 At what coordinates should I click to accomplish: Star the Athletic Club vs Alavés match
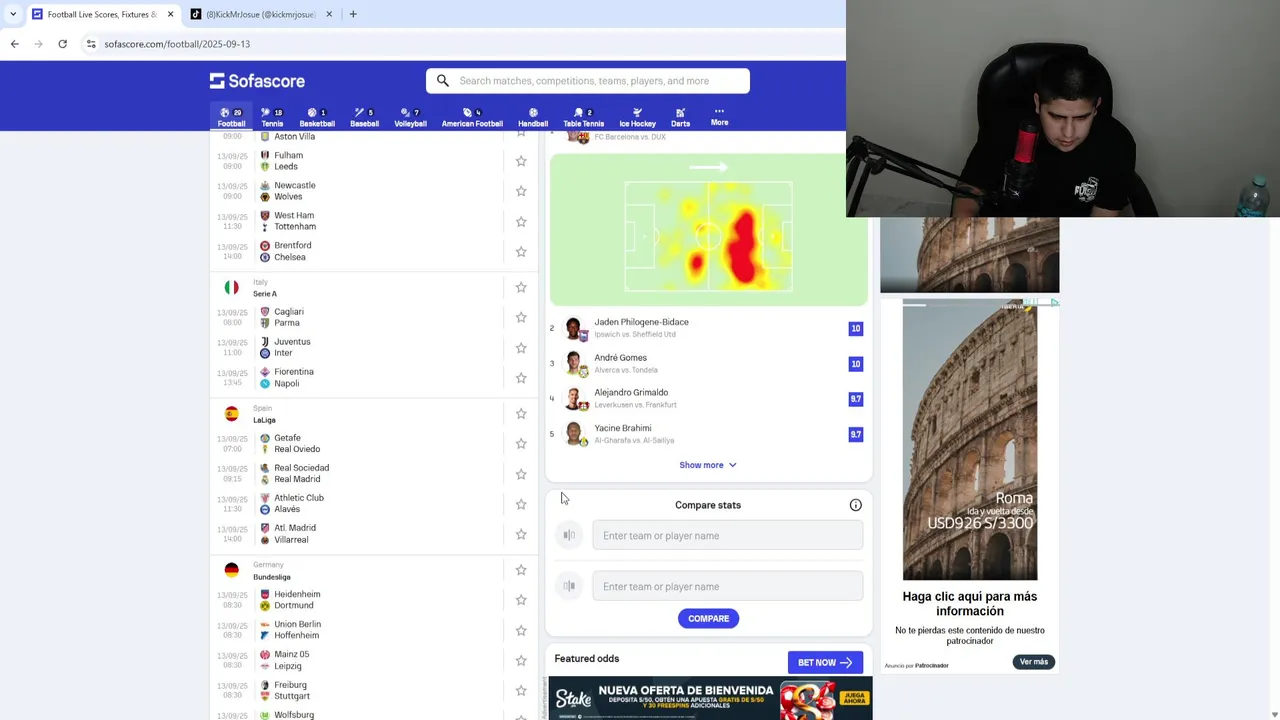pos(521,504)
